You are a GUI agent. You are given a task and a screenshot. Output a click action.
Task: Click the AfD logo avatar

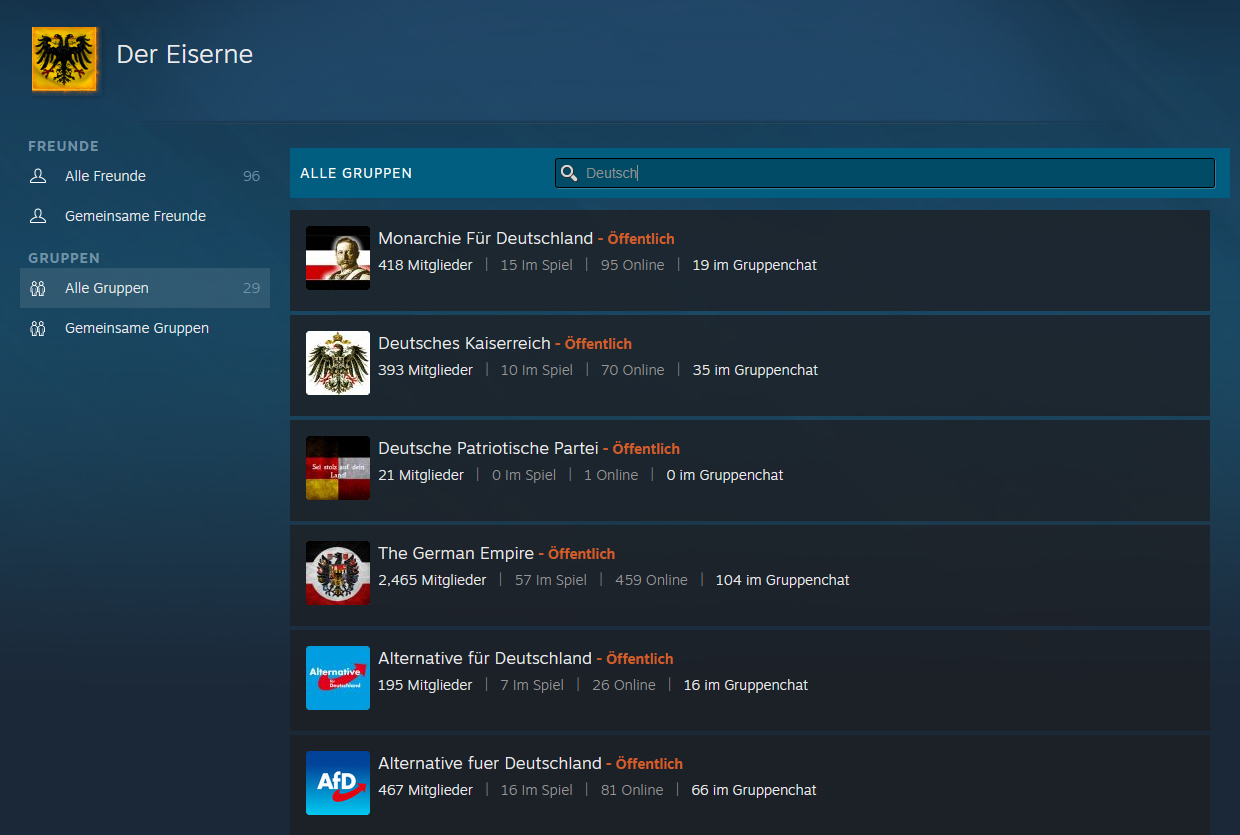[338, 783]
